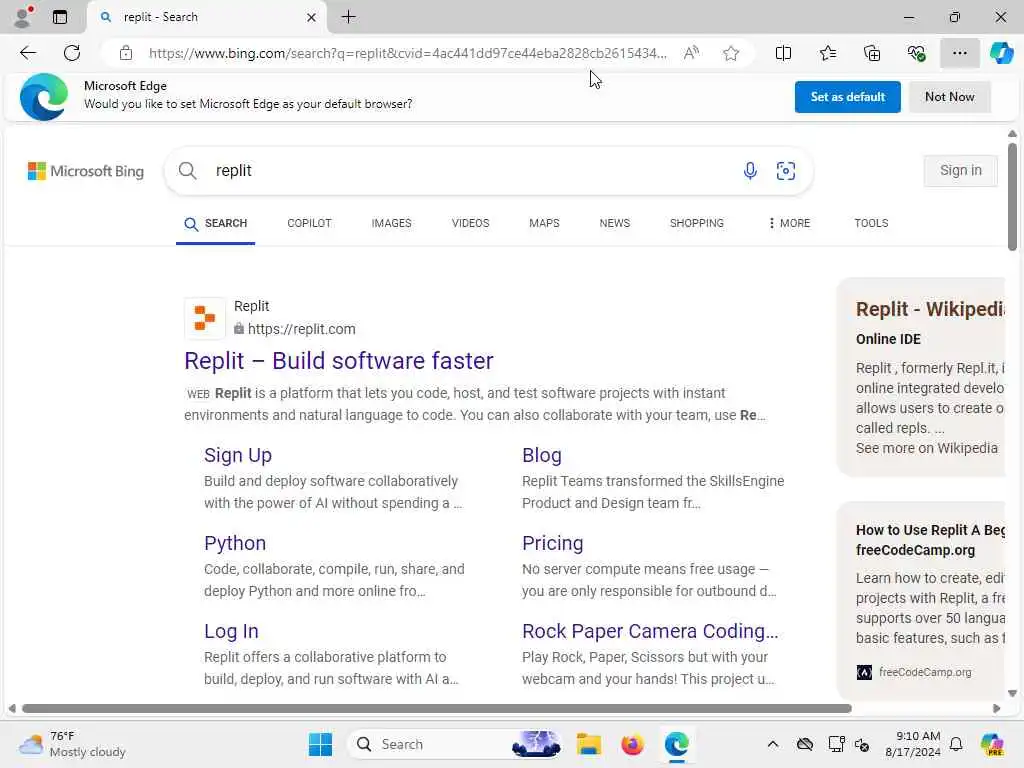1024x768 pixels.
Task: Open the Blog sitelink
Action: [541, 455]
